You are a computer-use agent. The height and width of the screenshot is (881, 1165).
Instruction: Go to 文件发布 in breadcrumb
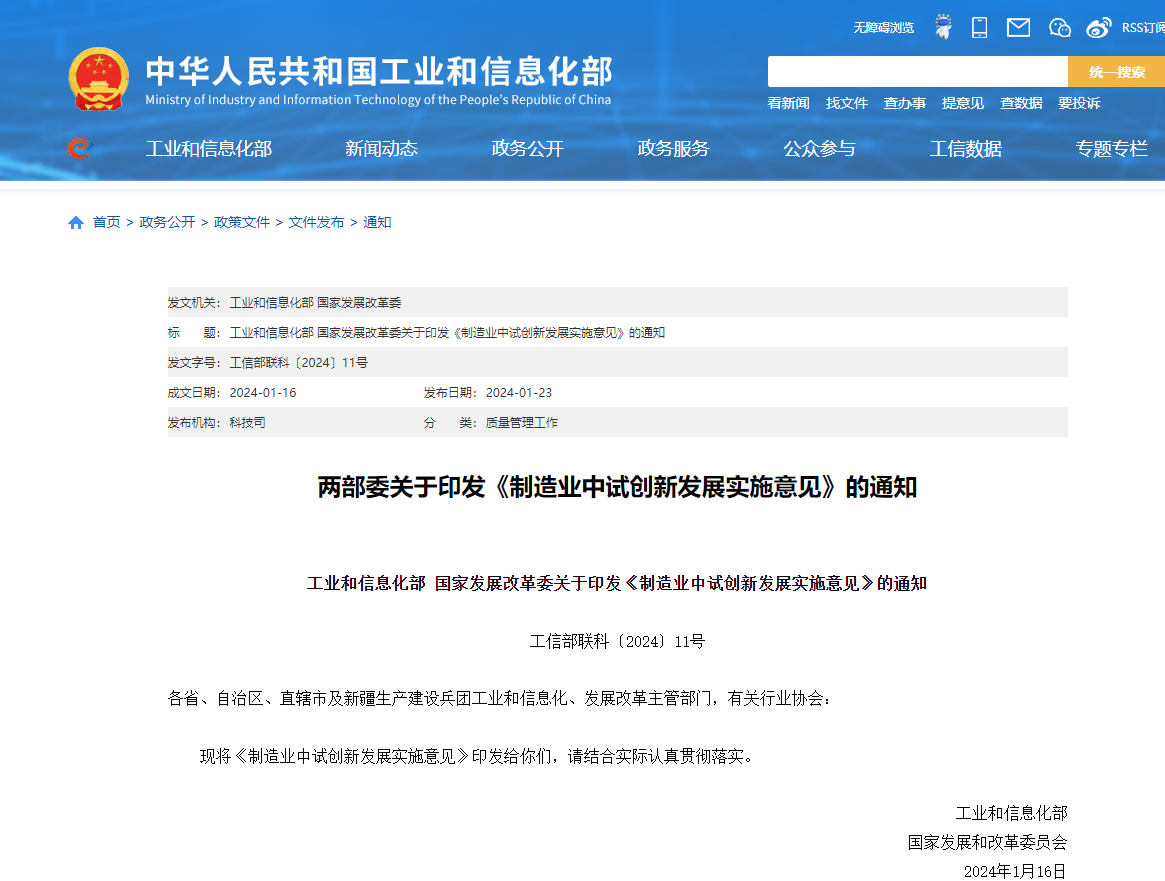point(316,222)
